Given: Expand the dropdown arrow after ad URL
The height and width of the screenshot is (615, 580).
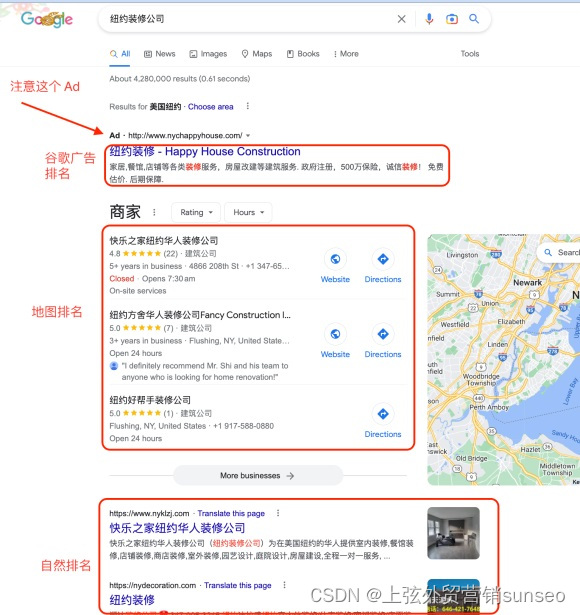Looking at the screenshot, I should coord(248,136).
